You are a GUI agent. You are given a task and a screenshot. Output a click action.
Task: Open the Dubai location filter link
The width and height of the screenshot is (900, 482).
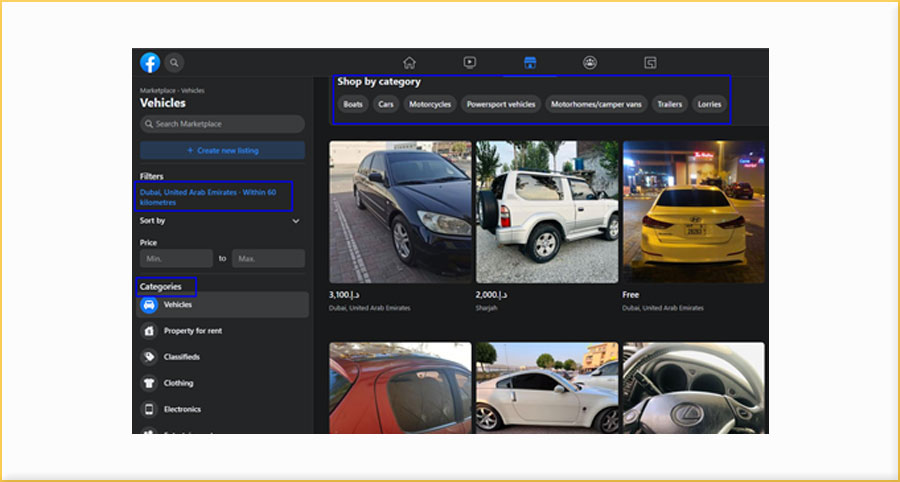(208, 197)
